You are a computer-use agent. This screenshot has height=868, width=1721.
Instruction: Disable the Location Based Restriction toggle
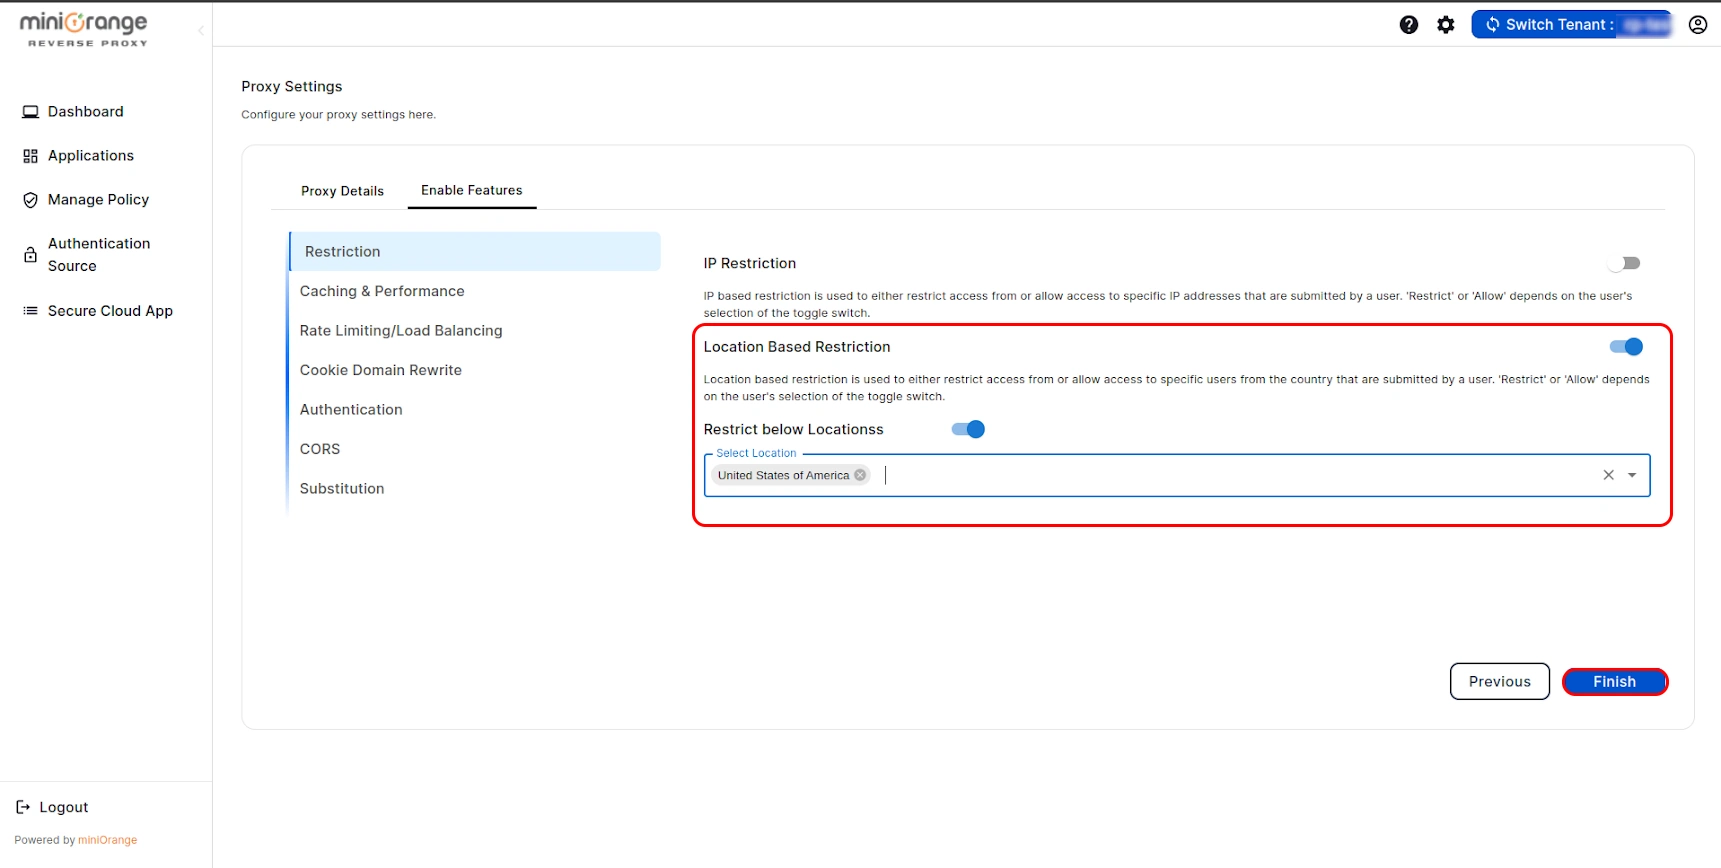tap(1626, 347)
